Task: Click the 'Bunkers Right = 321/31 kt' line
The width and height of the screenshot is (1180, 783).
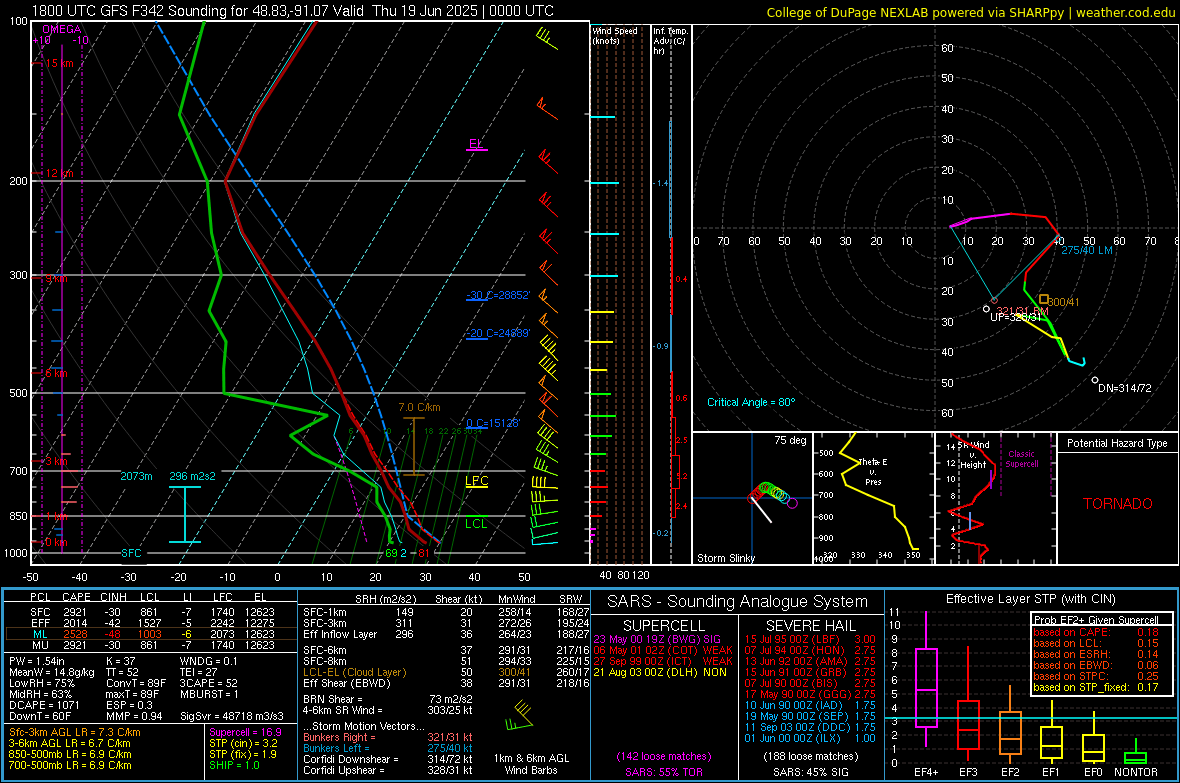Action: pyautogui.click(x=388, y=737)
